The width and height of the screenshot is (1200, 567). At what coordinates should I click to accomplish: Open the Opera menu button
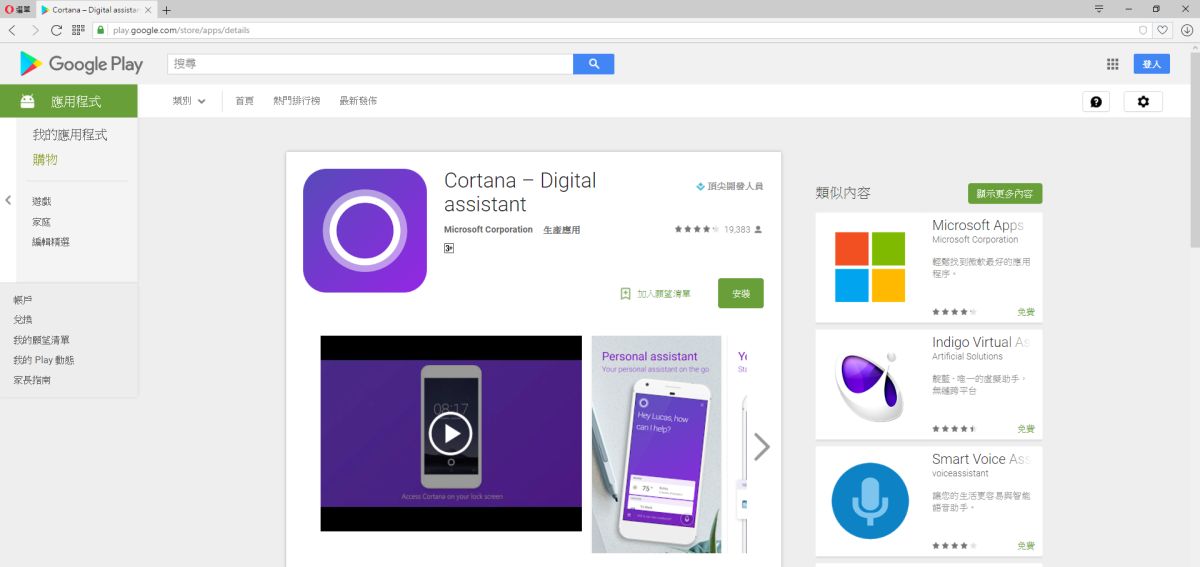pyautogui.click(x=17, y=9)
